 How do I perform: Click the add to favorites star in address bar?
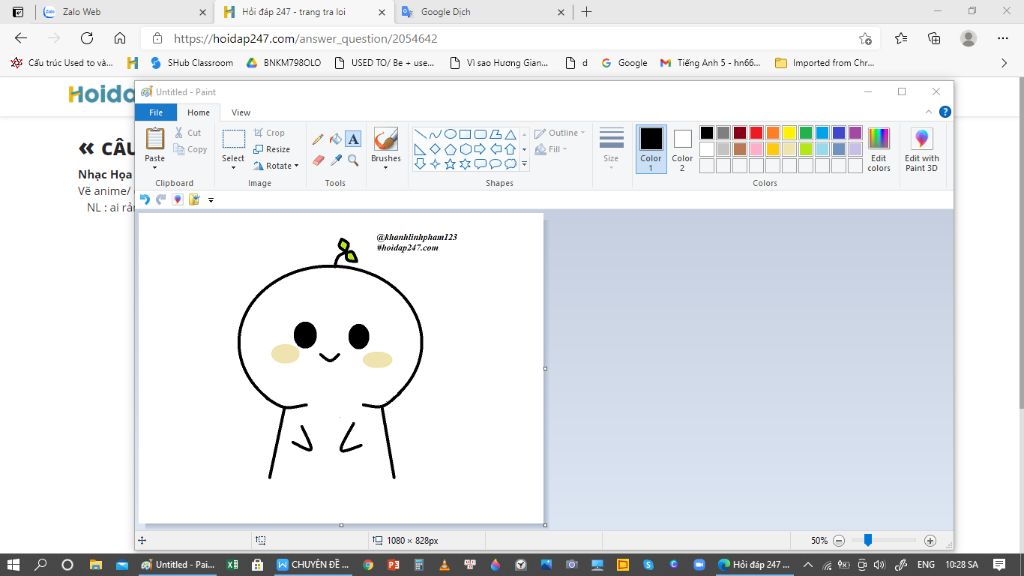coord(865,39)
